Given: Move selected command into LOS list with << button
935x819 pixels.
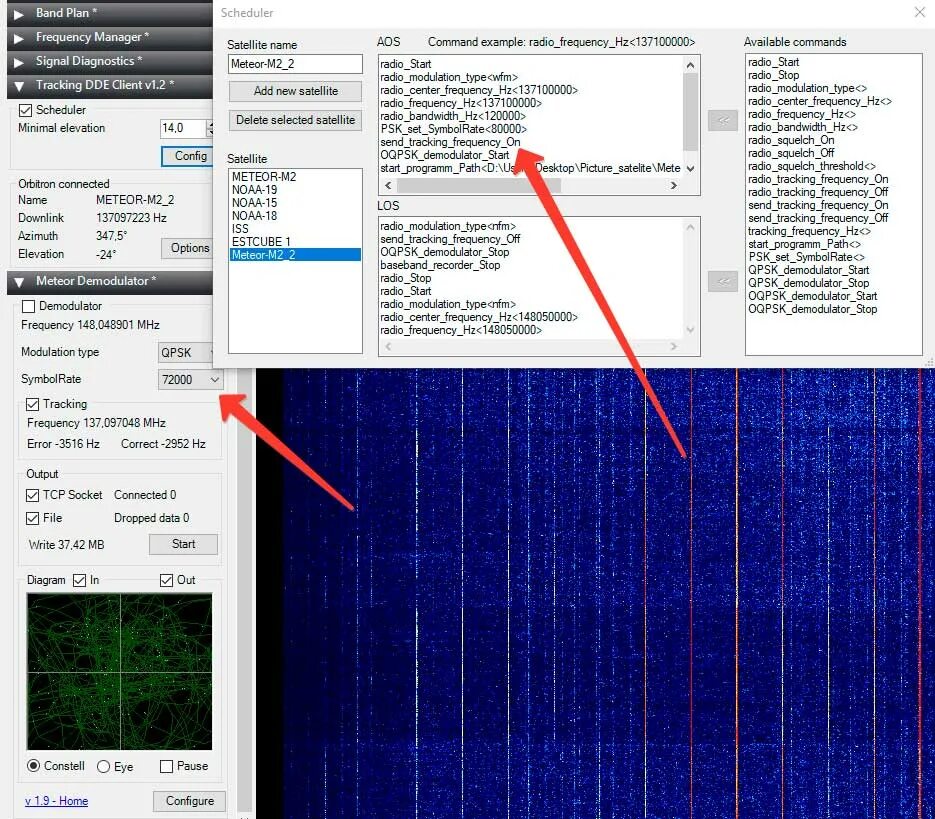Looking at the screenshot, I should coord(723,281).
